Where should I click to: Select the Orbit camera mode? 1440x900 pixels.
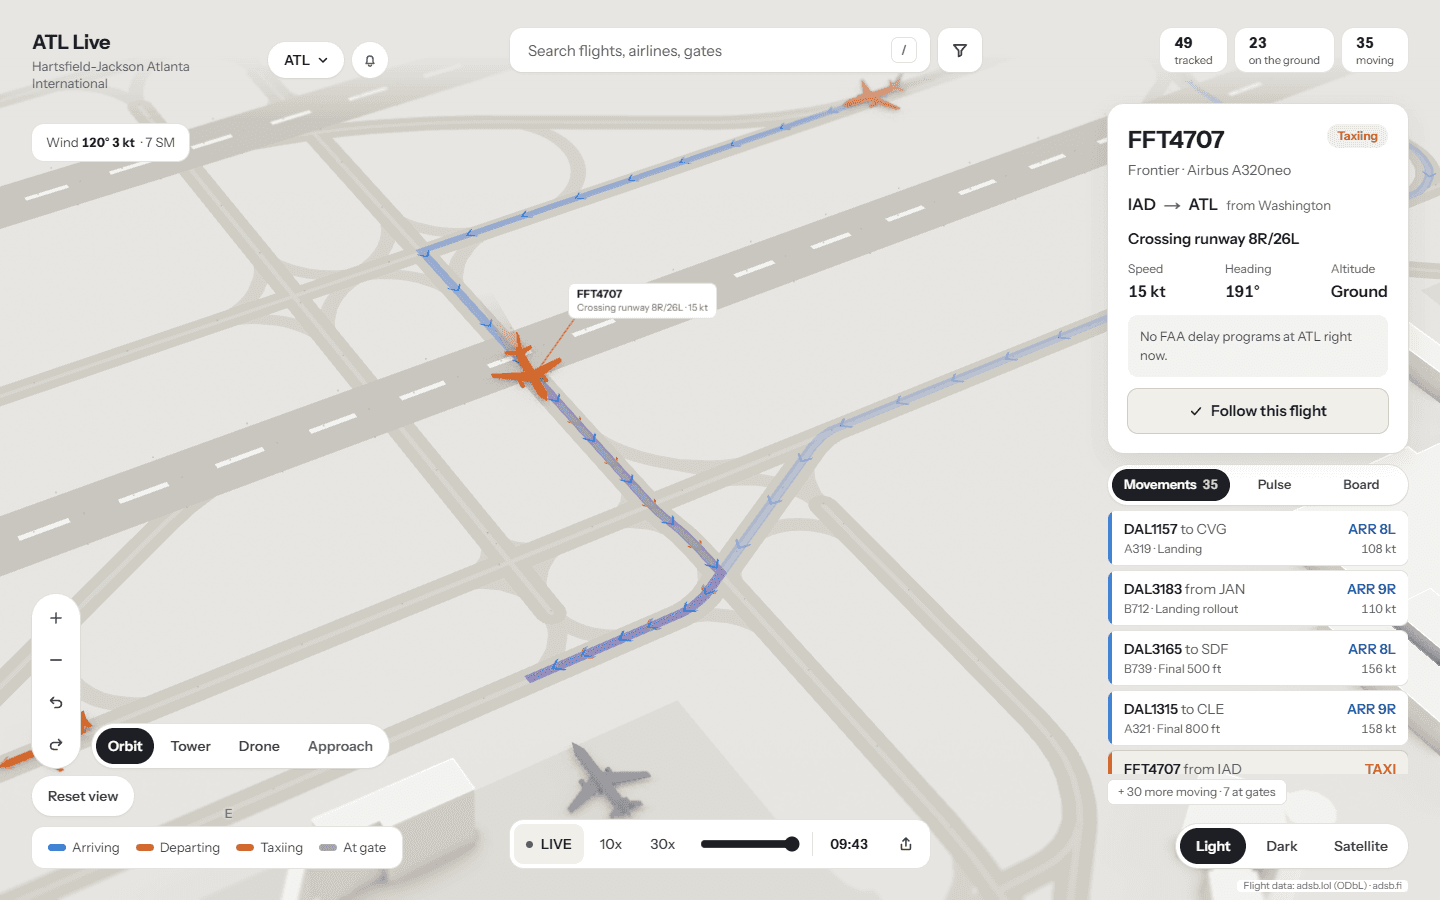125,746
